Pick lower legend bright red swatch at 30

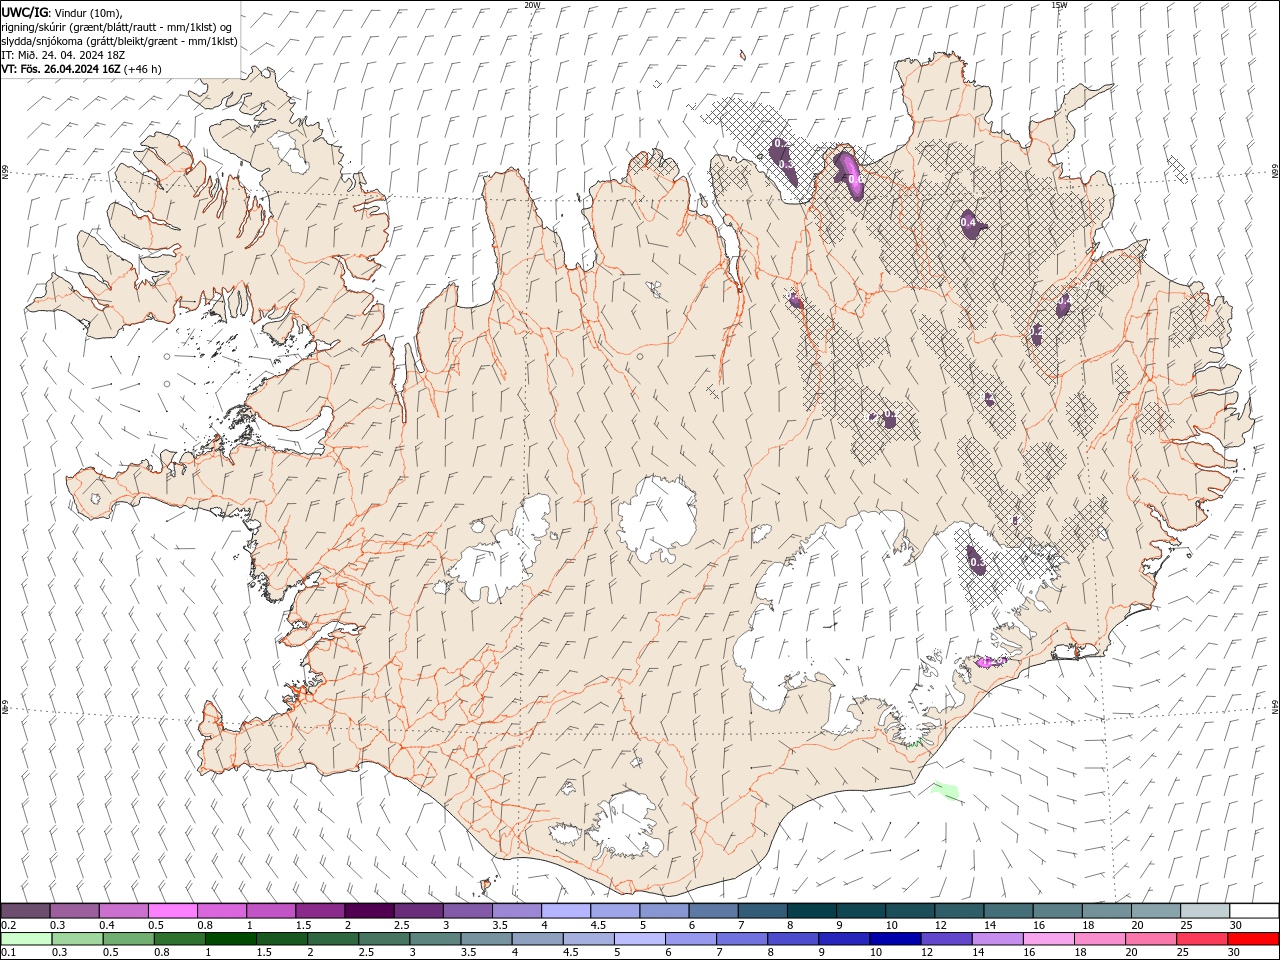point(1253,939)
